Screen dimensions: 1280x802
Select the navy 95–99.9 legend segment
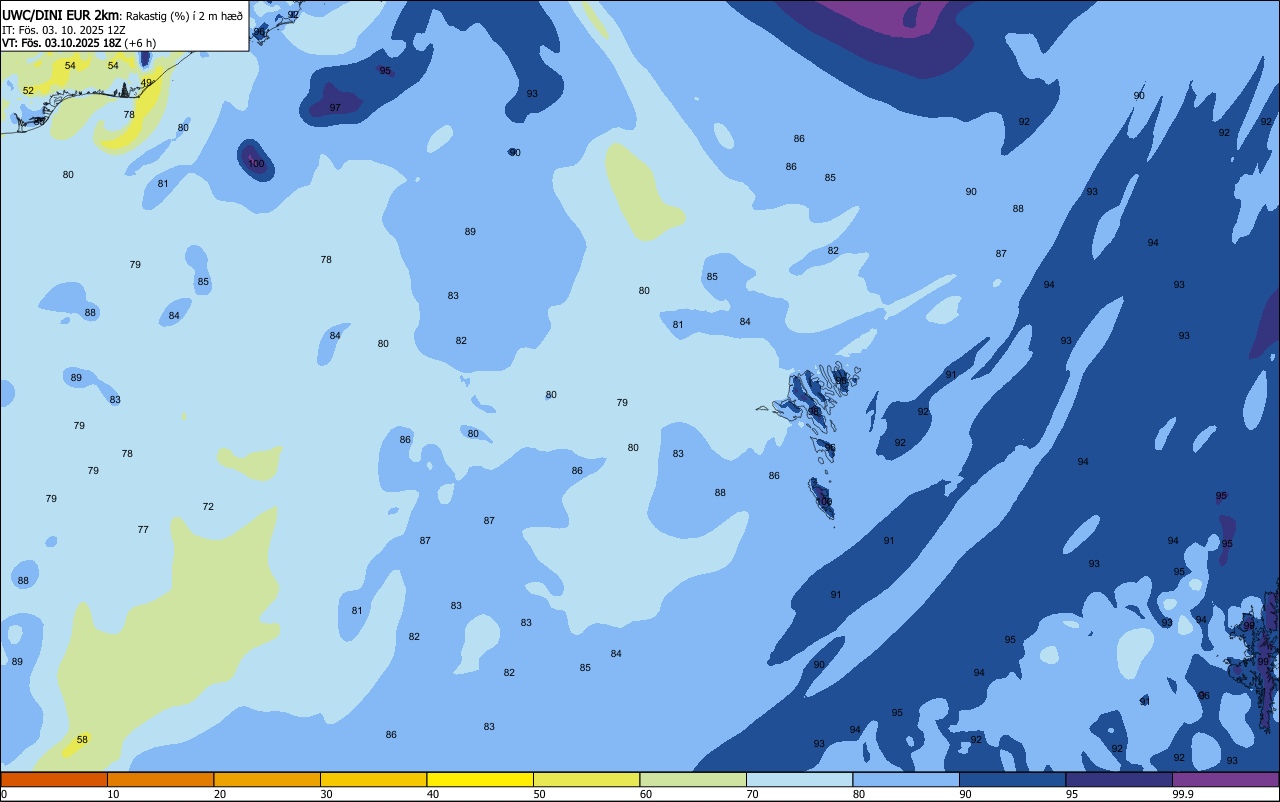(1119, 779)
